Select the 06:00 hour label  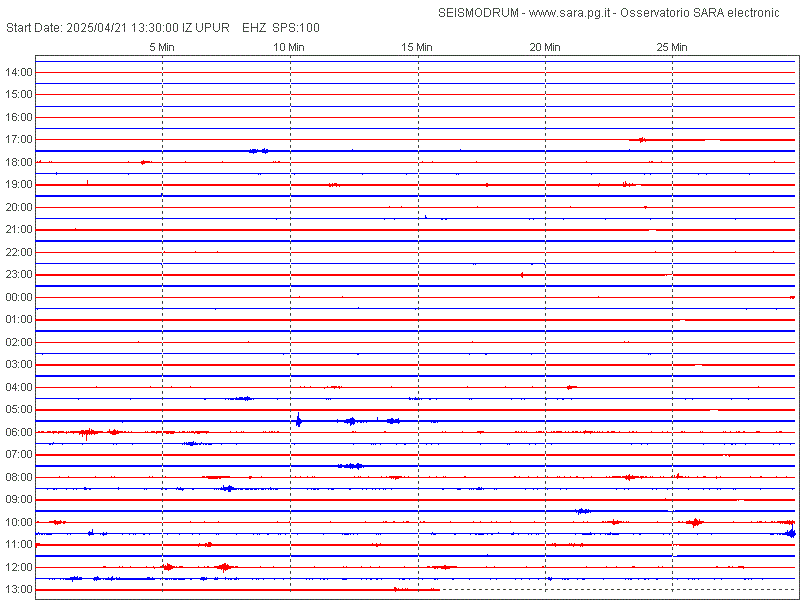19,432
